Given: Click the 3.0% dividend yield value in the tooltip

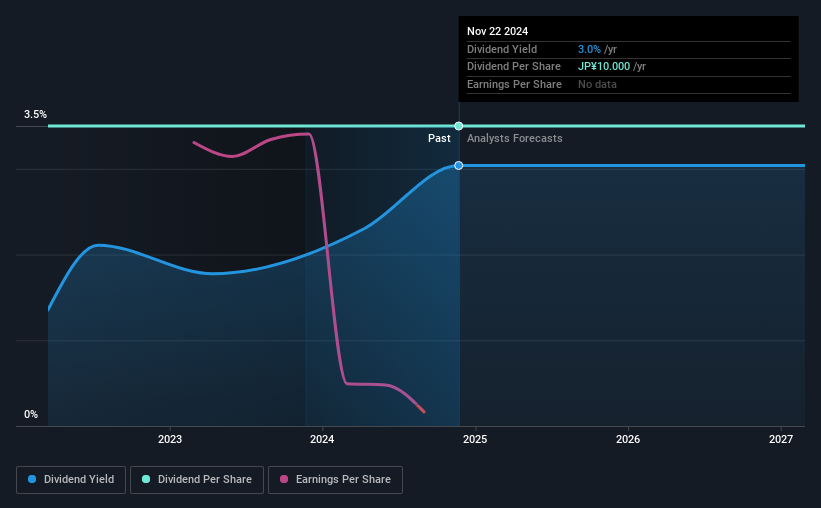Looking at the screenshot, I should (589, 49).
